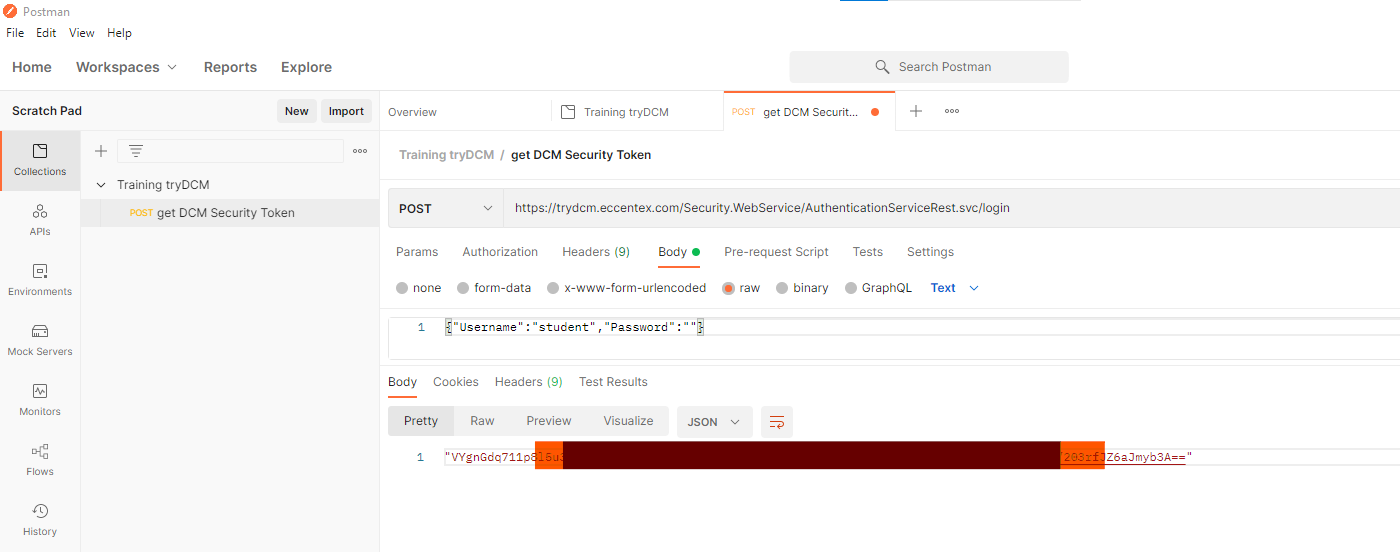Collapse the Training tryDCM collection
The height and width of the screenshot is (552, 1400).
[x=100, y=185]
